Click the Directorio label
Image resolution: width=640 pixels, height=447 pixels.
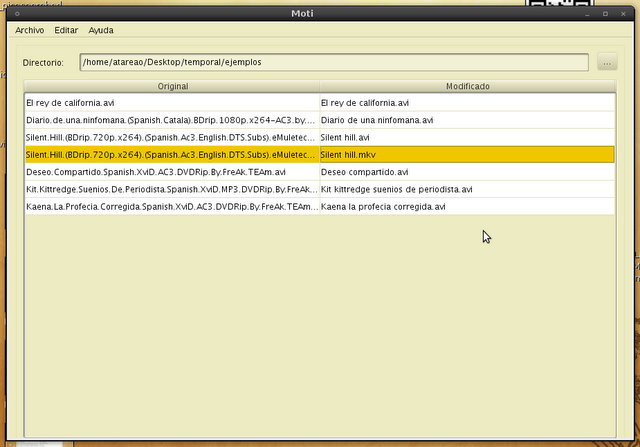tap(43, 63)
